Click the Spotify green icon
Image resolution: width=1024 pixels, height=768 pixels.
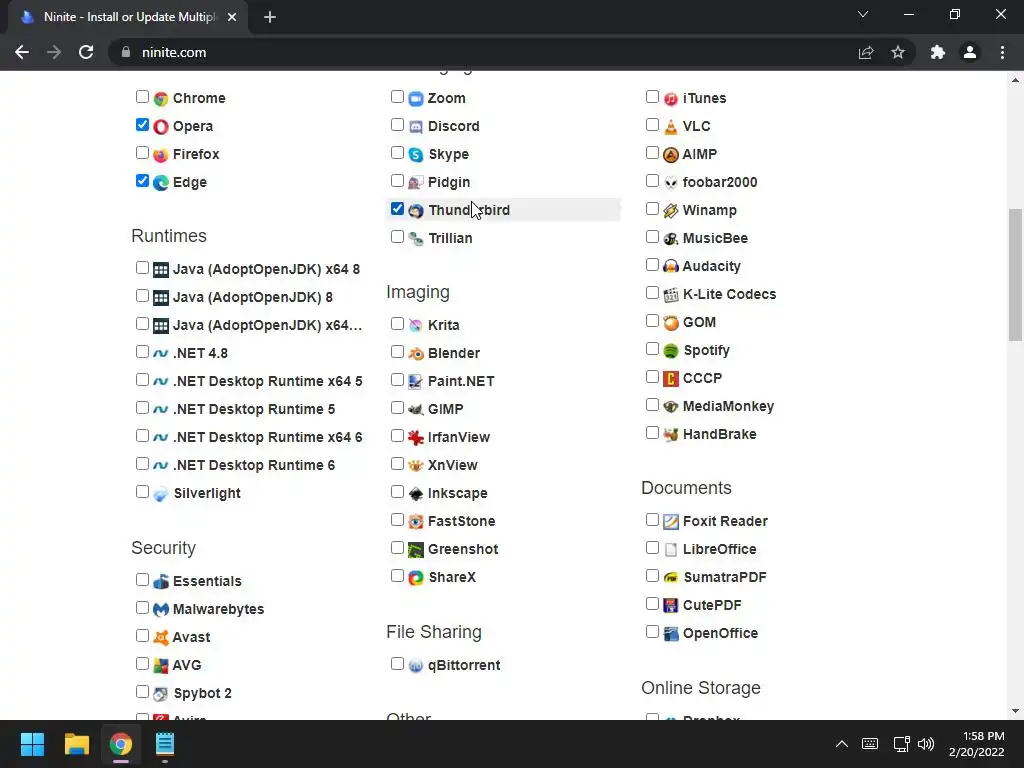(x=671, y=351)
